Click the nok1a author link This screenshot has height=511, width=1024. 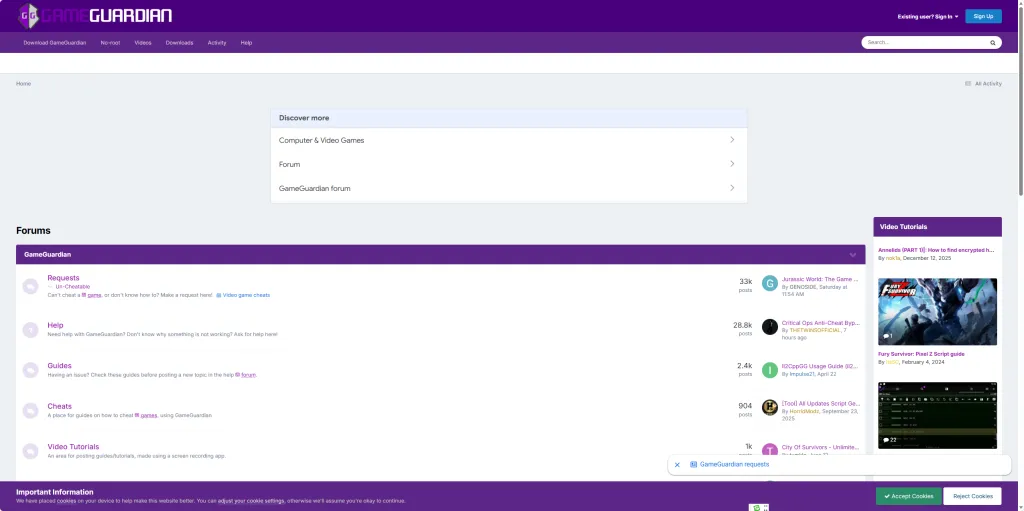point(893,258)
